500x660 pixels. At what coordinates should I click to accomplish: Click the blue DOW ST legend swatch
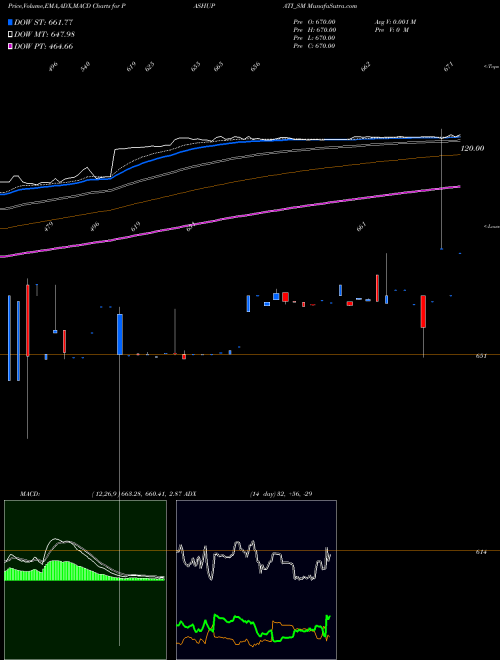coord(10,22)
